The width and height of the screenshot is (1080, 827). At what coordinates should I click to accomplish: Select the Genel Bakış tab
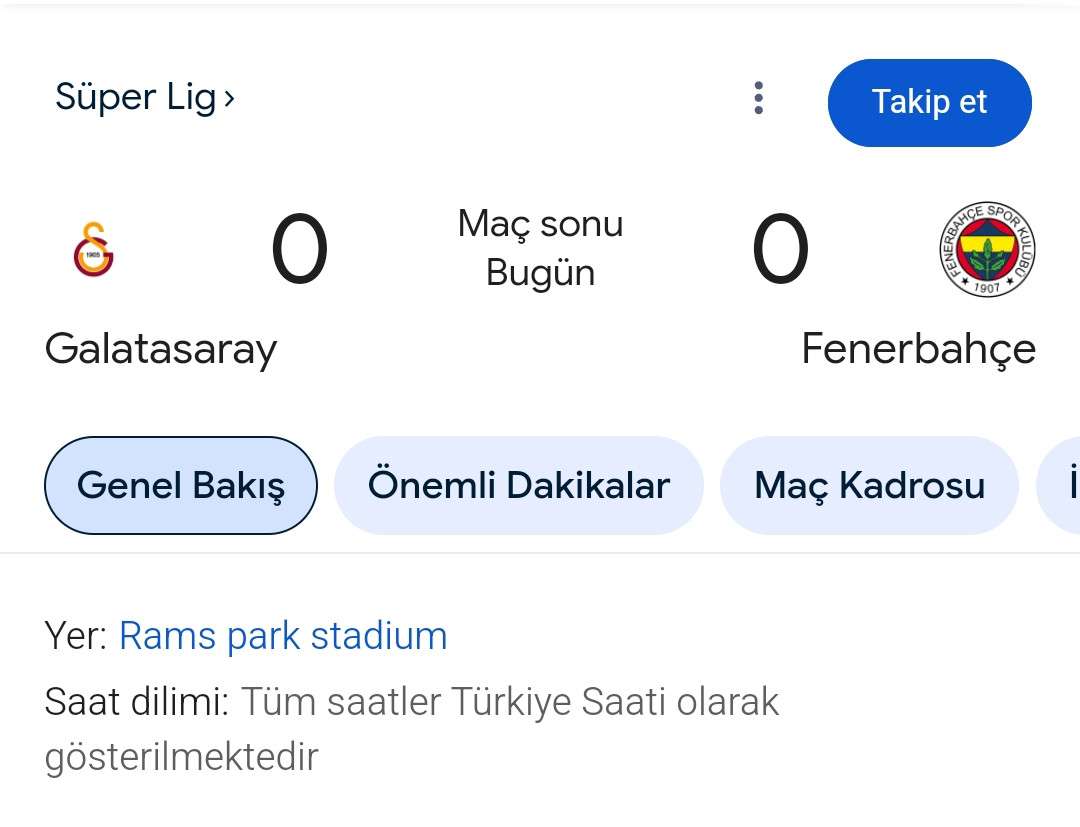coord(181,486)
